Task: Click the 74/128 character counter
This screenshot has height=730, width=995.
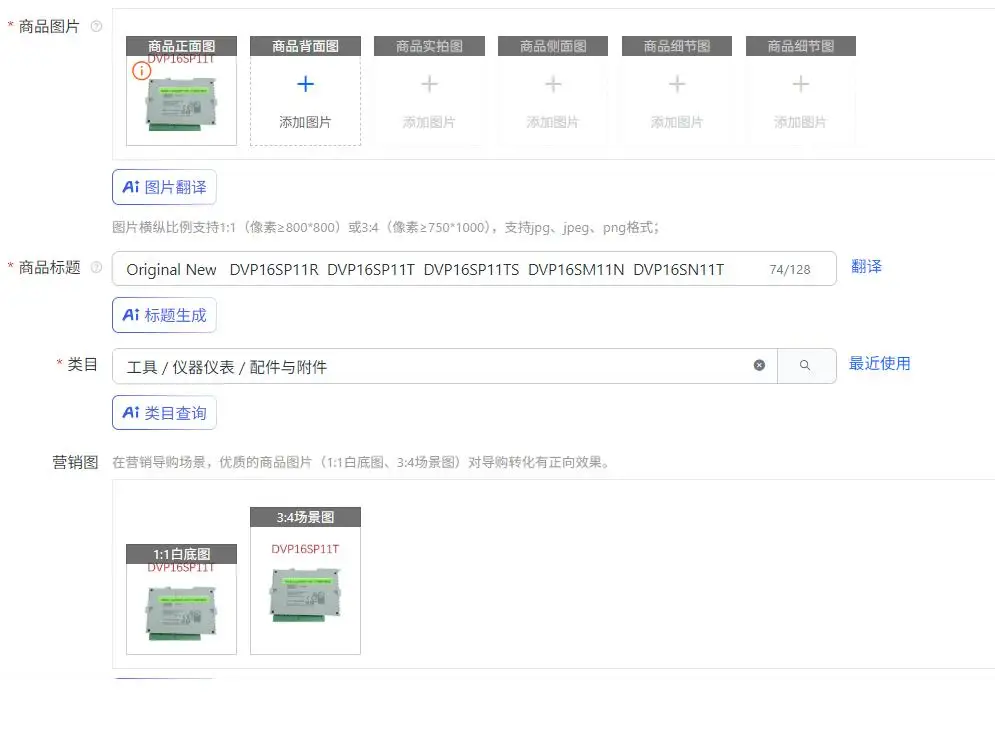Action: pos(790,269)
